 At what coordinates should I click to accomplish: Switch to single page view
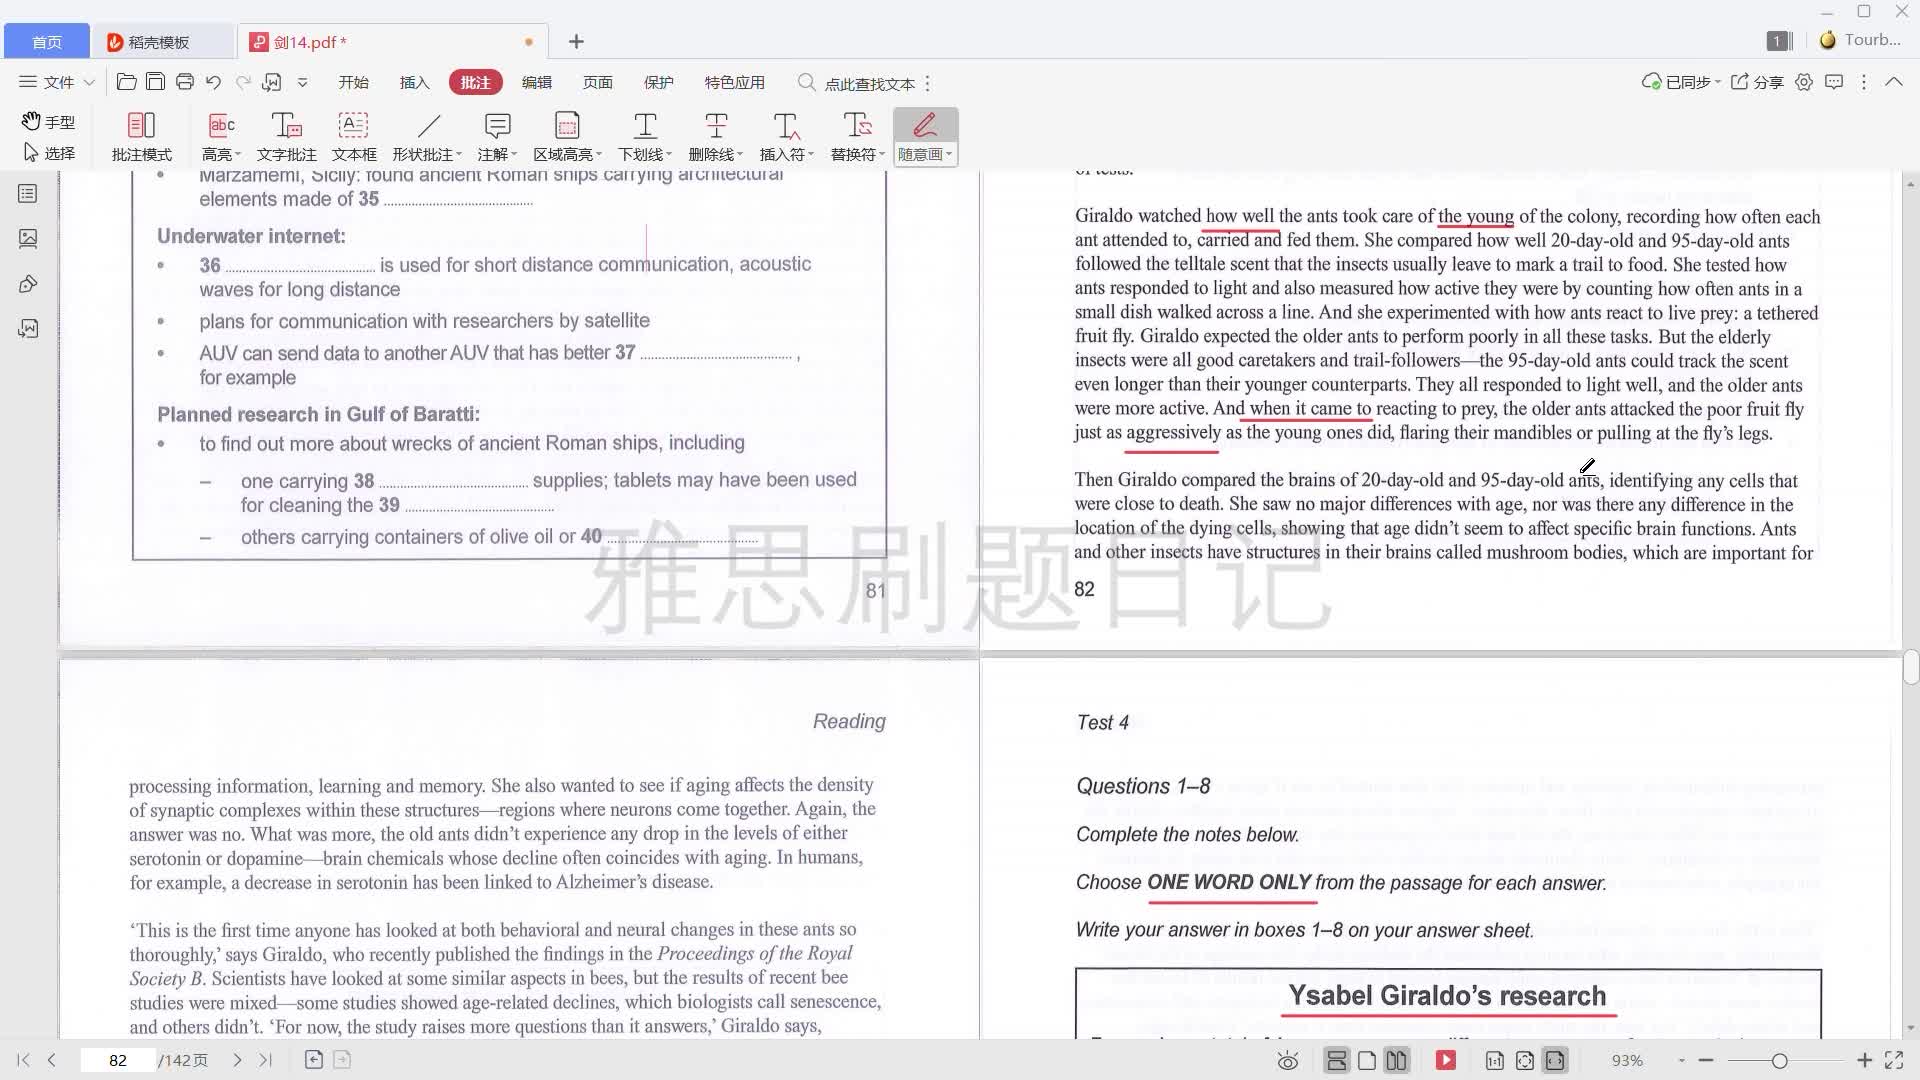click(x=1367, y=1060)
